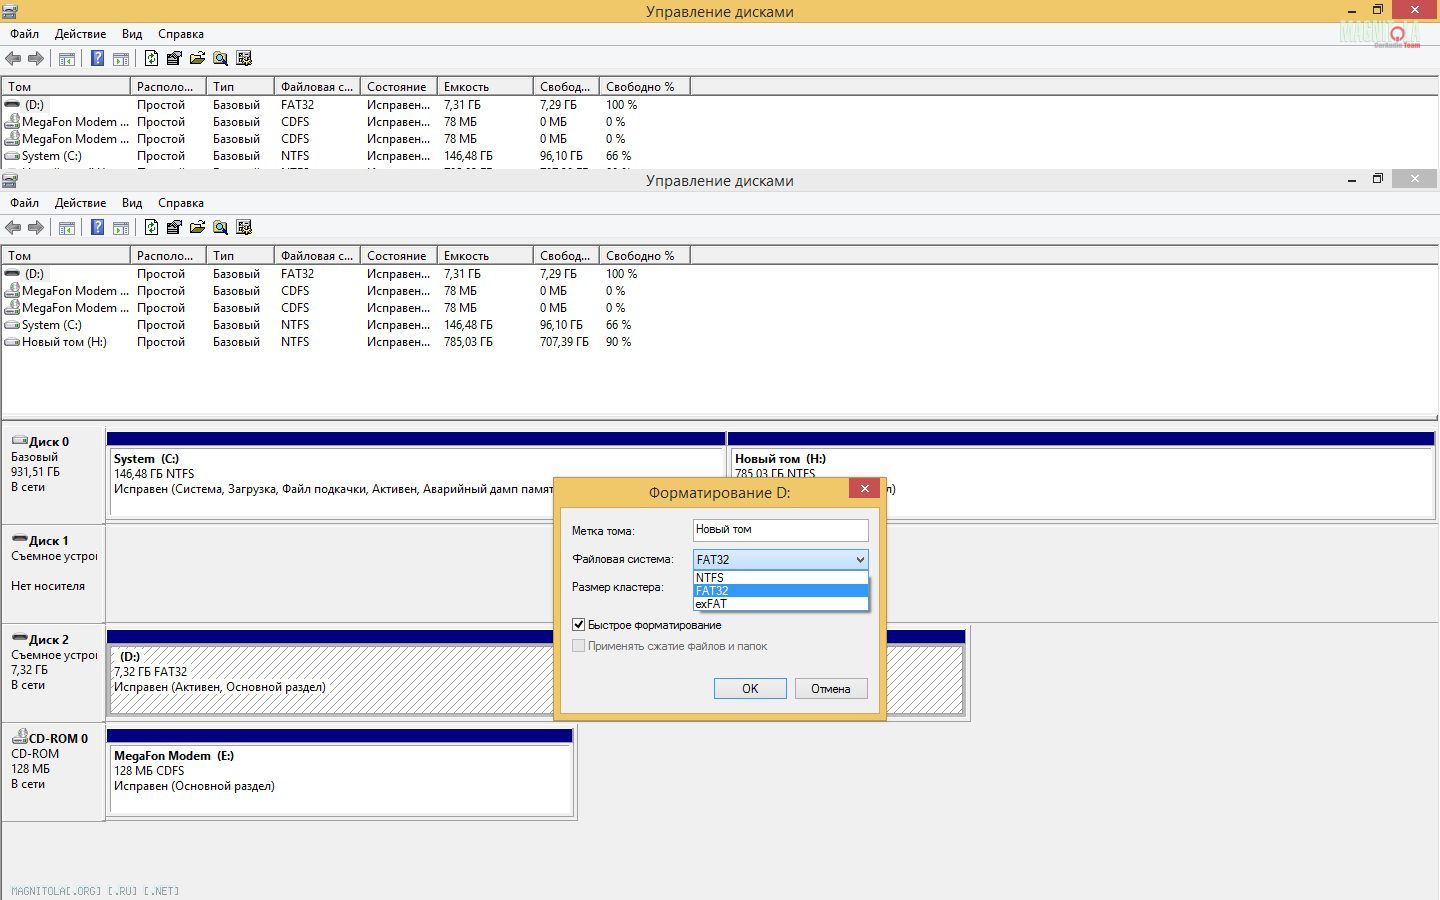This screenshot has height=900, width=1440.
Task: Open Вид menu in upper window
Action: point(132,34)
